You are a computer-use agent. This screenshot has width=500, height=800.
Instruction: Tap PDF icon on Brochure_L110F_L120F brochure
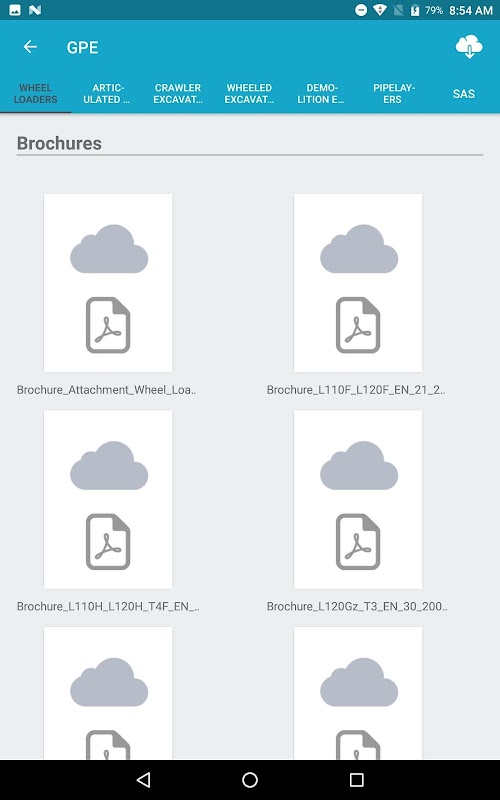(x=358, y=325)
